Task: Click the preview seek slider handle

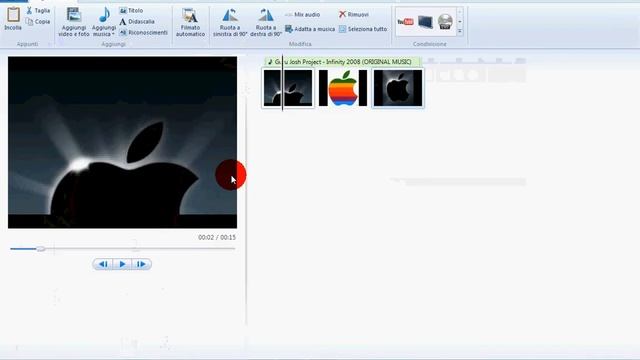Action: tap(40, 249)
